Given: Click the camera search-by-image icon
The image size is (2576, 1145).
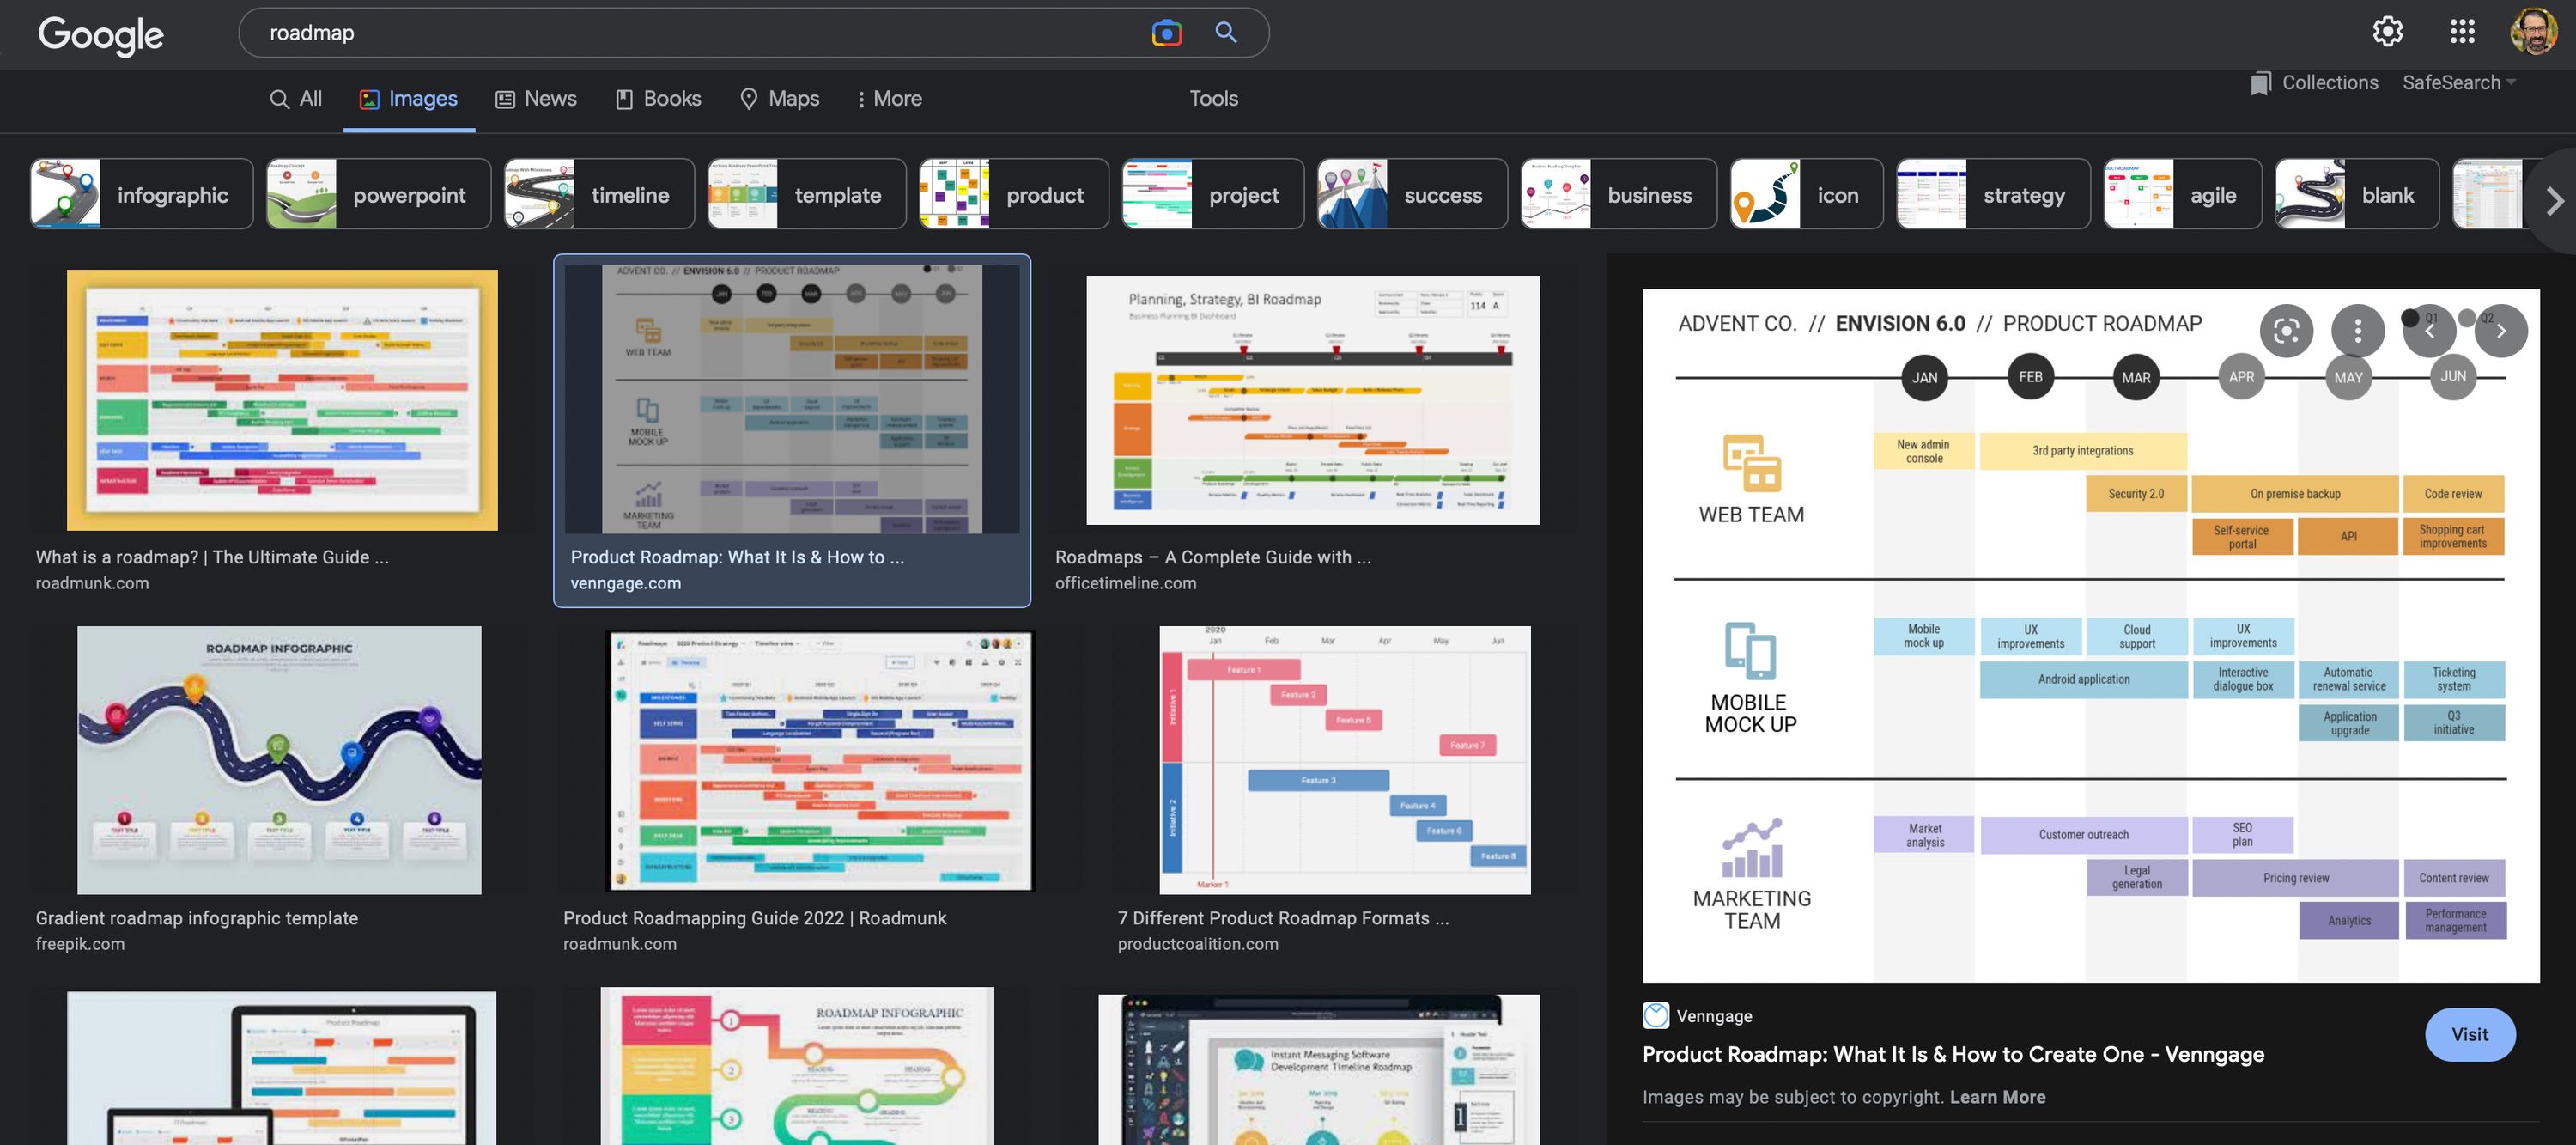Looking at the screenshot, I should click(1166, 33).
